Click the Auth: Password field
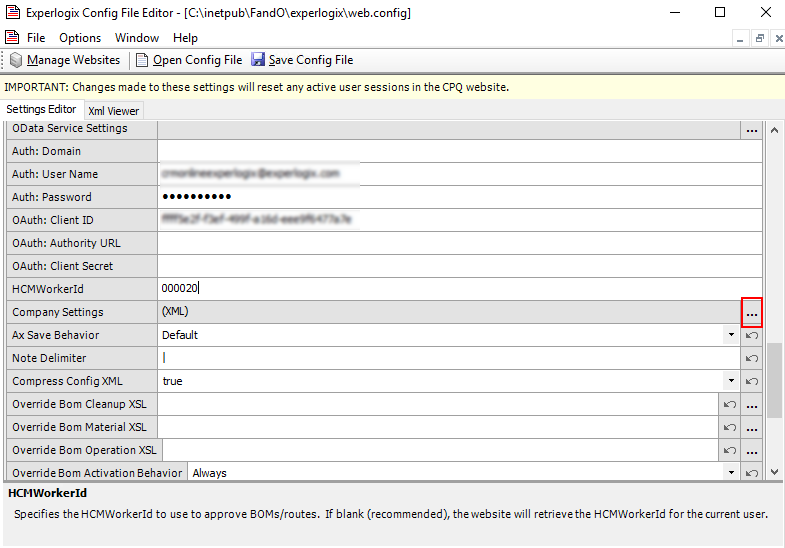 pyautogui.click(x=460, y=197)
